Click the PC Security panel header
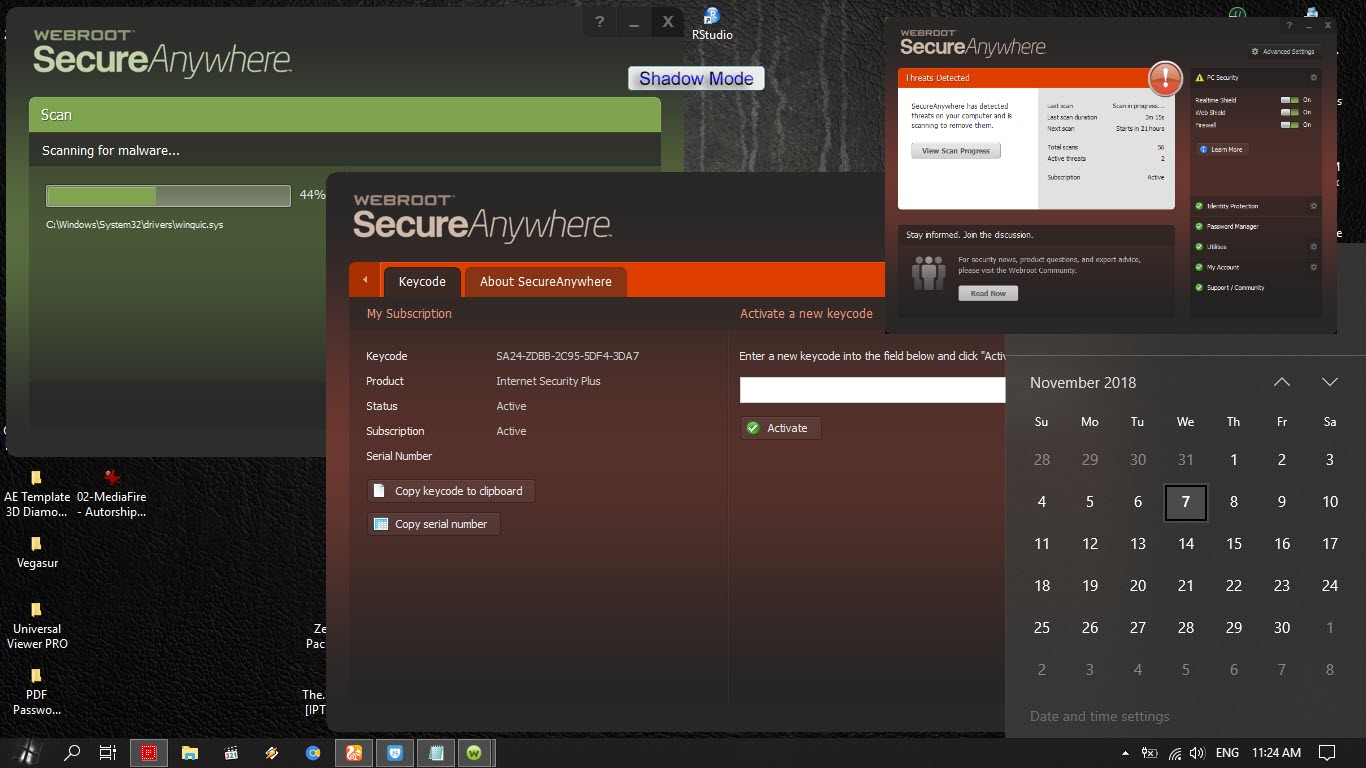 pyautogui.click(x=1257, y=77)
